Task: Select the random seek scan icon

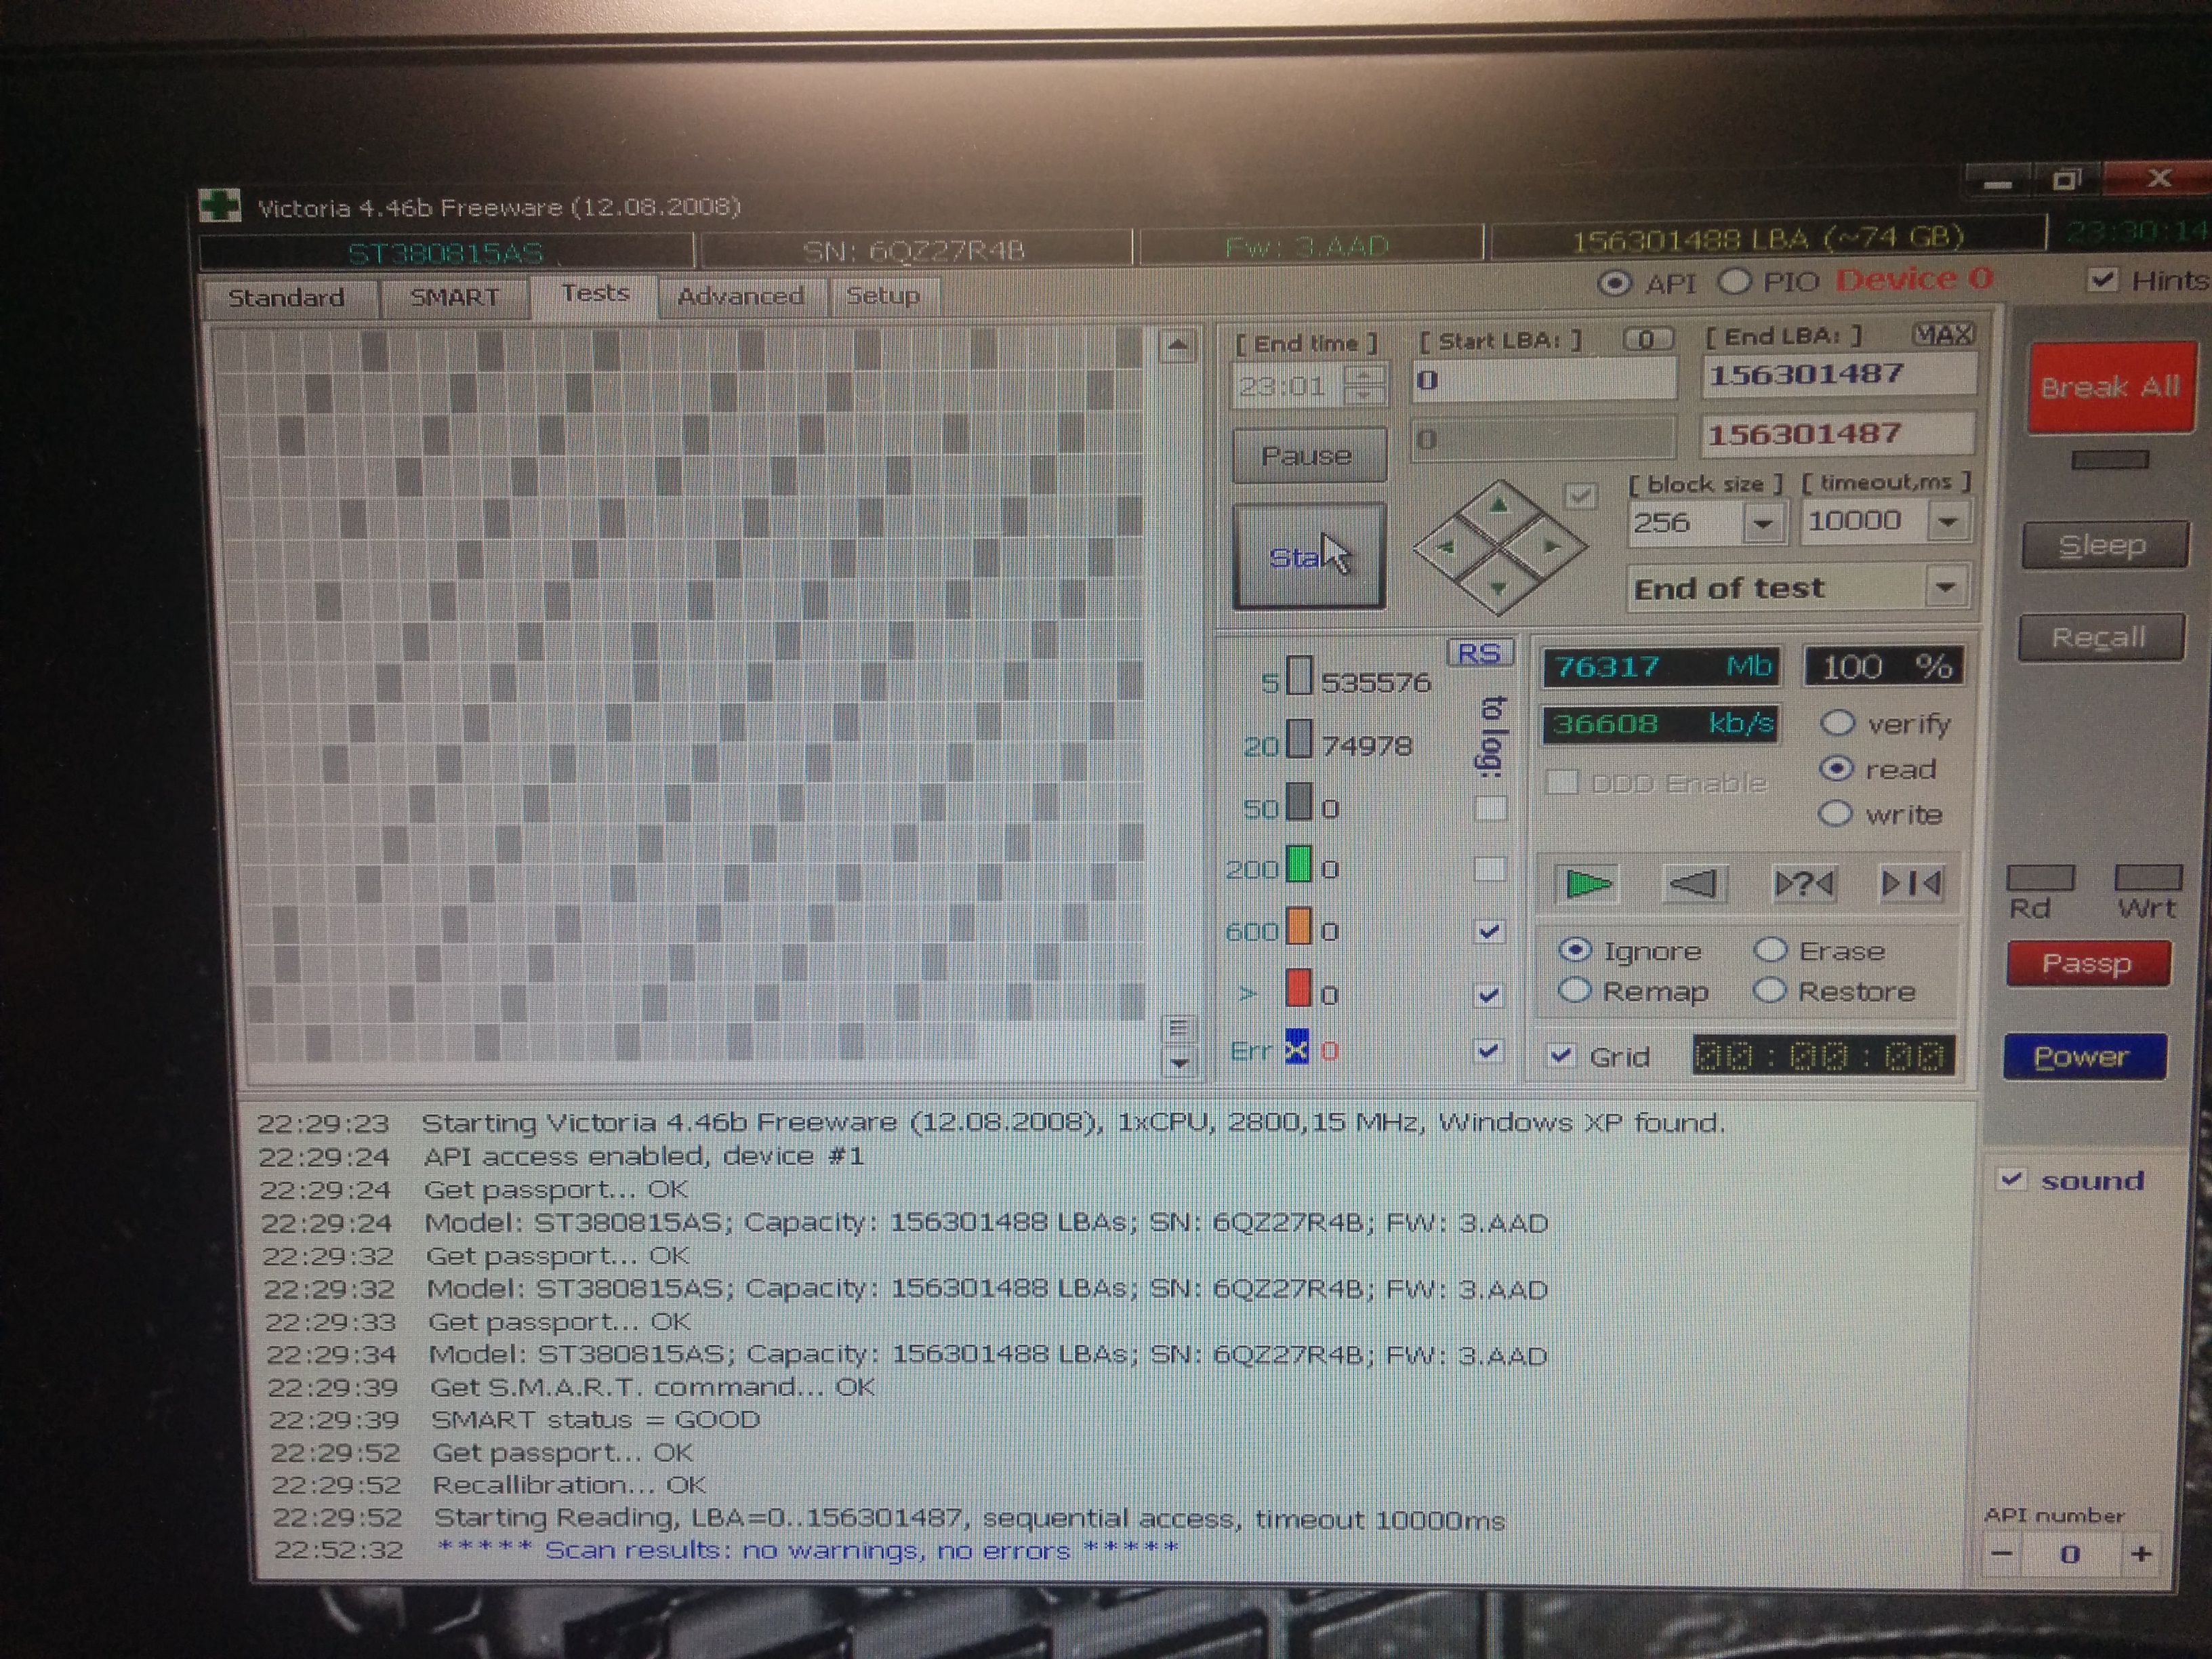Action: click(1803, 884)
